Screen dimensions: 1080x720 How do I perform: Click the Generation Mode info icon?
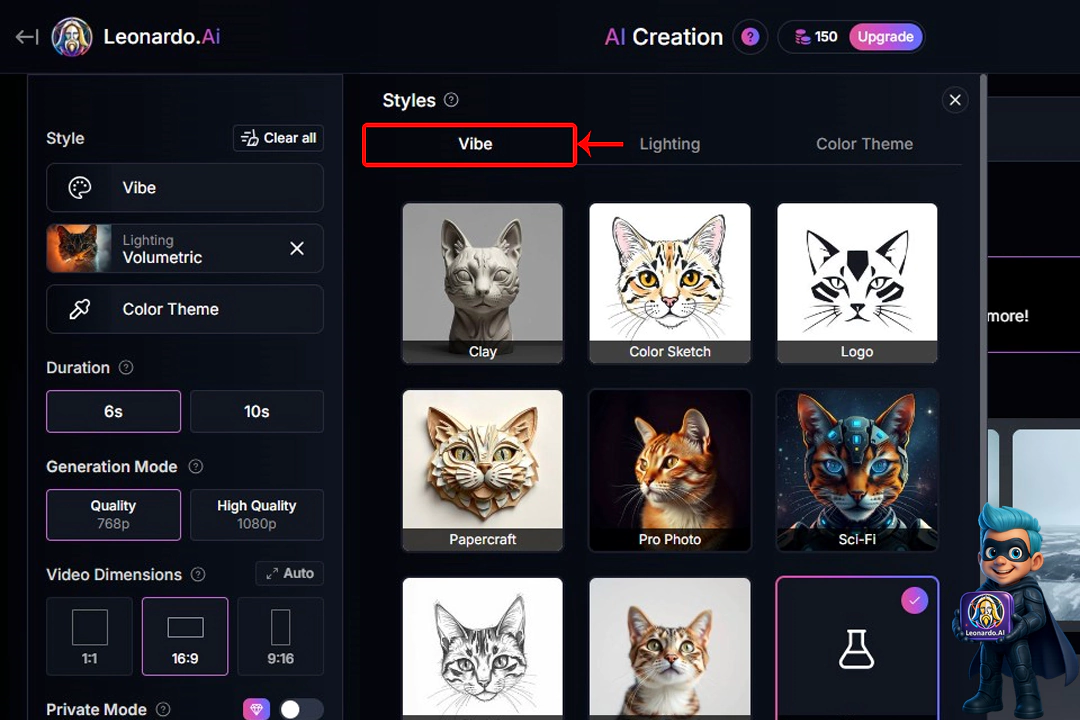pos(196,467)
